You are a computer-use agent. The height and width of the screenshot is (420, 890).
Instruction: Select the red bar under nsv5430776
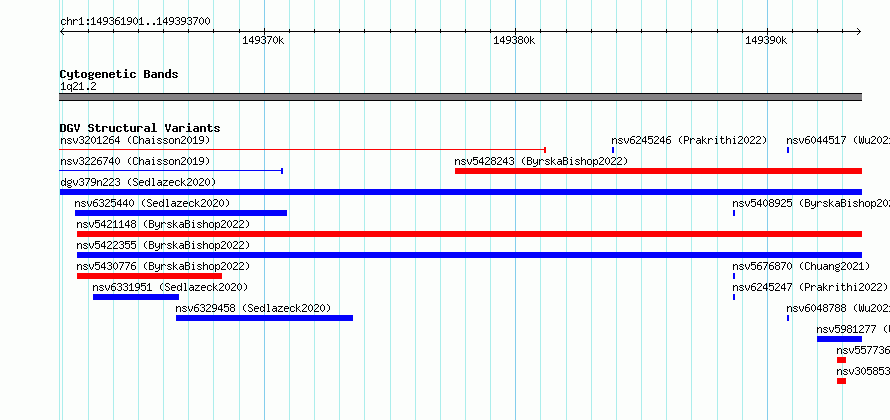pos(149,276)
